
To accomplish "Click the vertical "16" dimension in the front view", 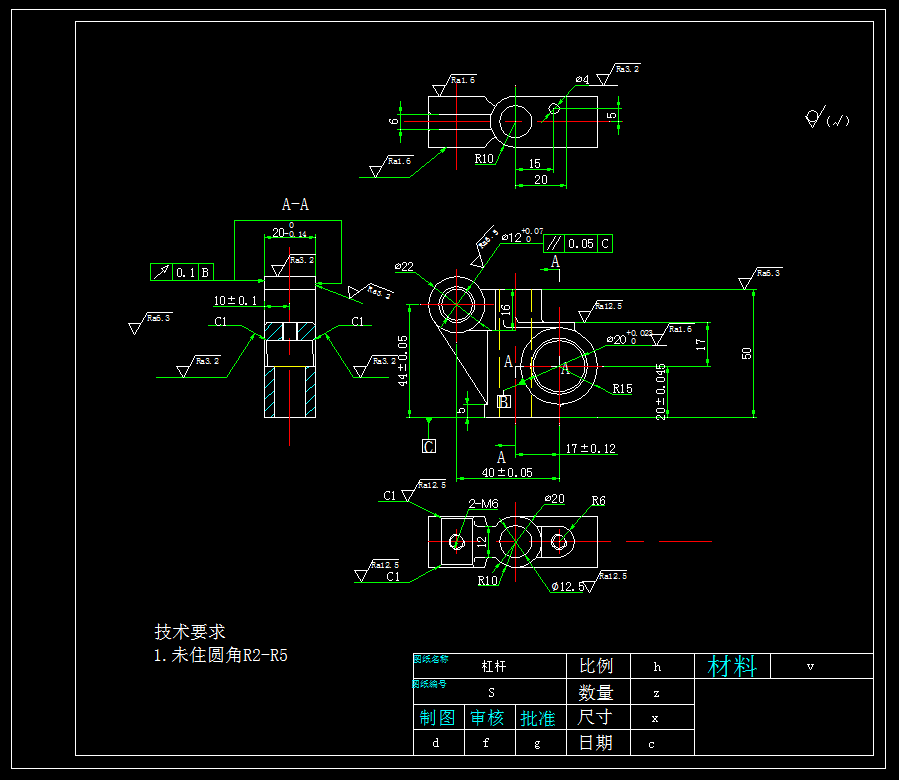I will click(x=506, y=310).
